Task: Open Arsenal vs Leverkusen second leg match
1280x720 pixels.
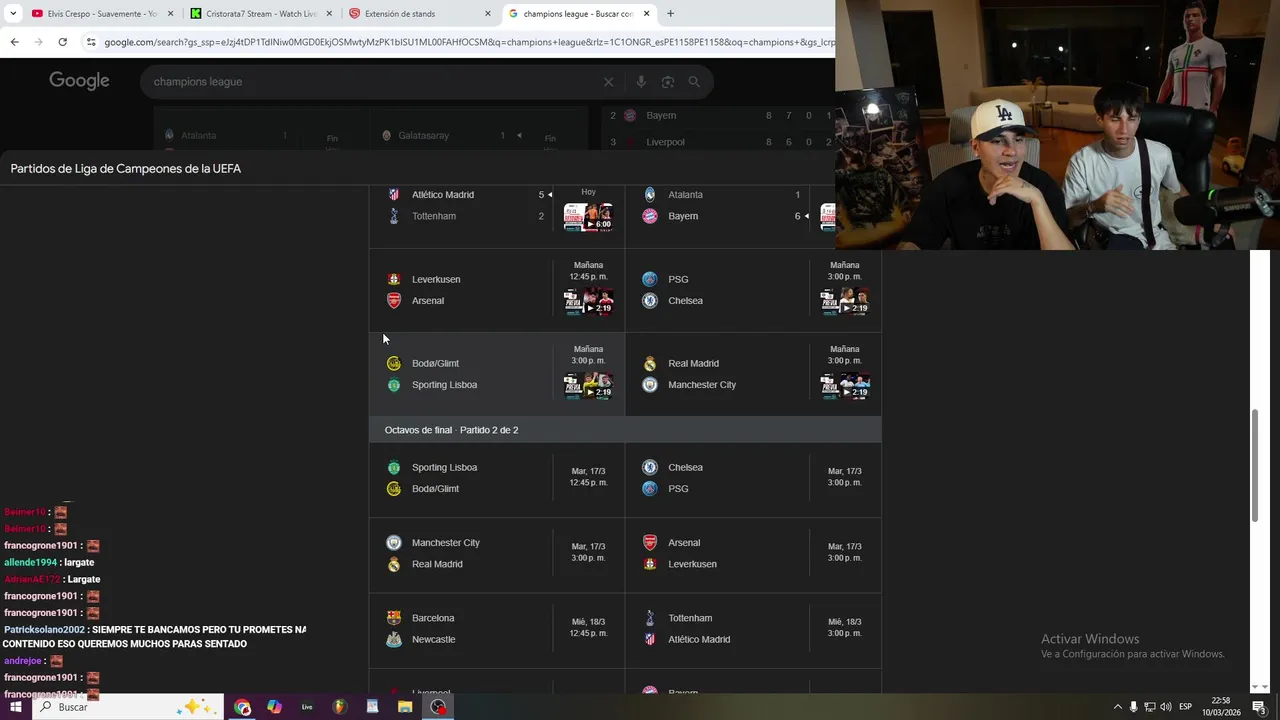Action: pos(753,553)
